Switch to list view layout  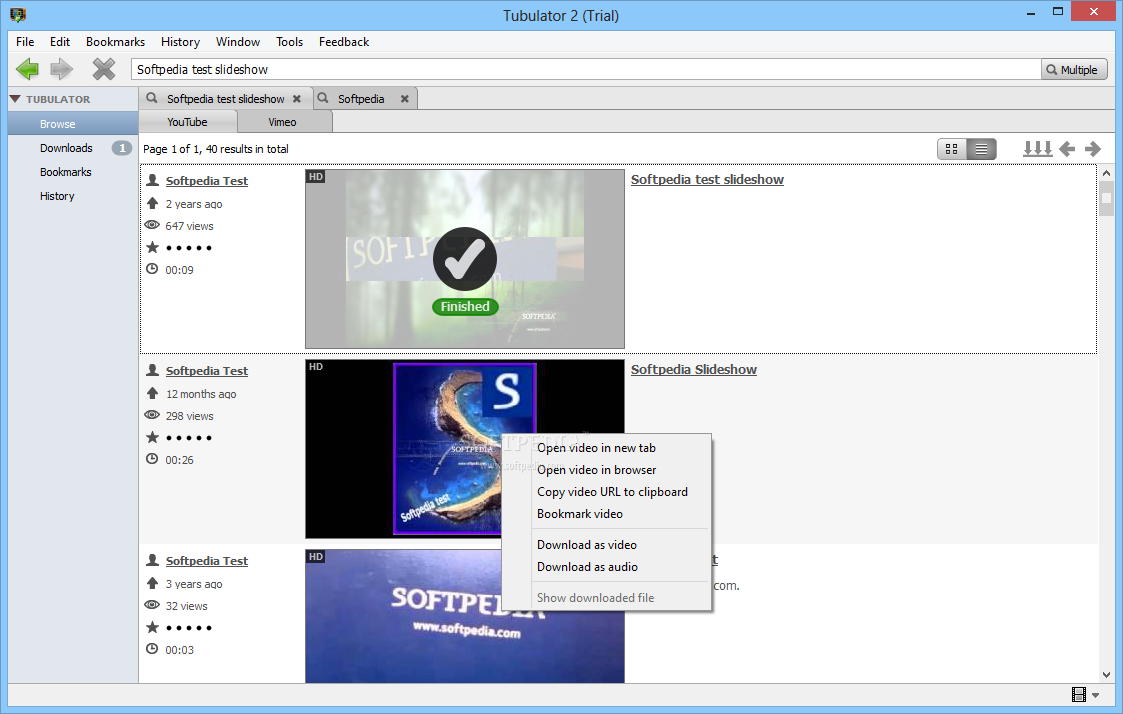click(x=981, y=149)
